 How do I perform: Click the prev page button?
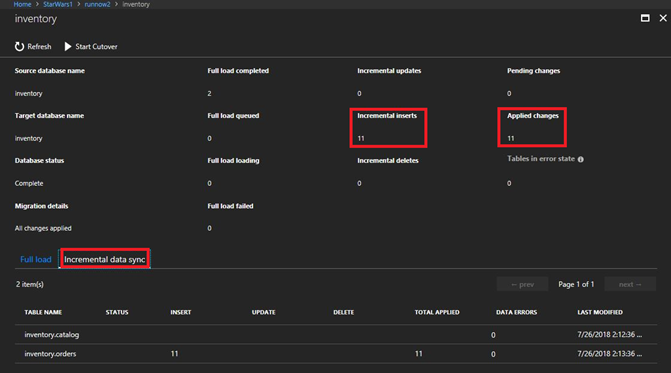(522, 284)
